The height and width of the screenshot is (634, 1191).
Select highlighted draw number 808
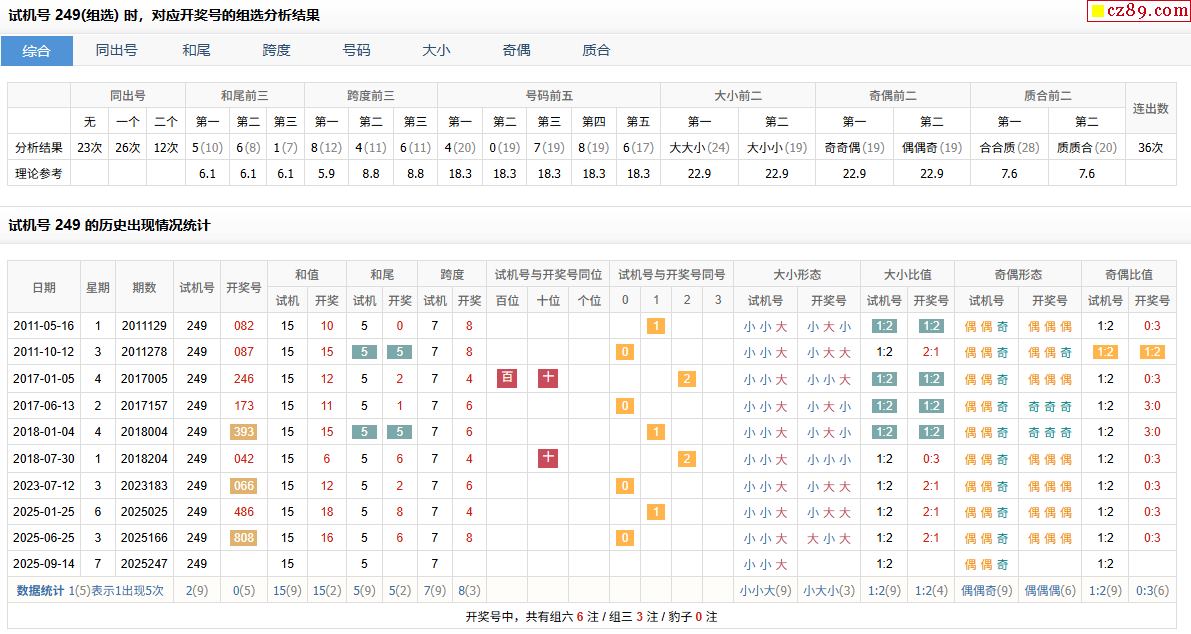tap(244, 538)
